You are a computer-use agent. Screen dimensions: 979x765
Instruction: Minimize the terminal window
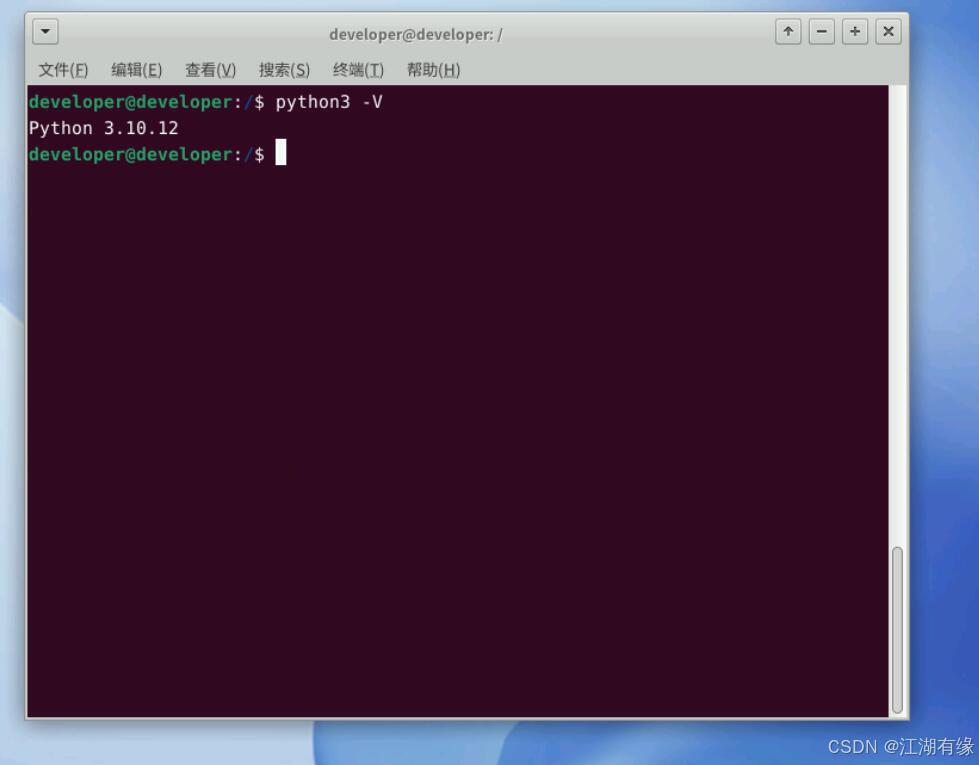point(822,31)
